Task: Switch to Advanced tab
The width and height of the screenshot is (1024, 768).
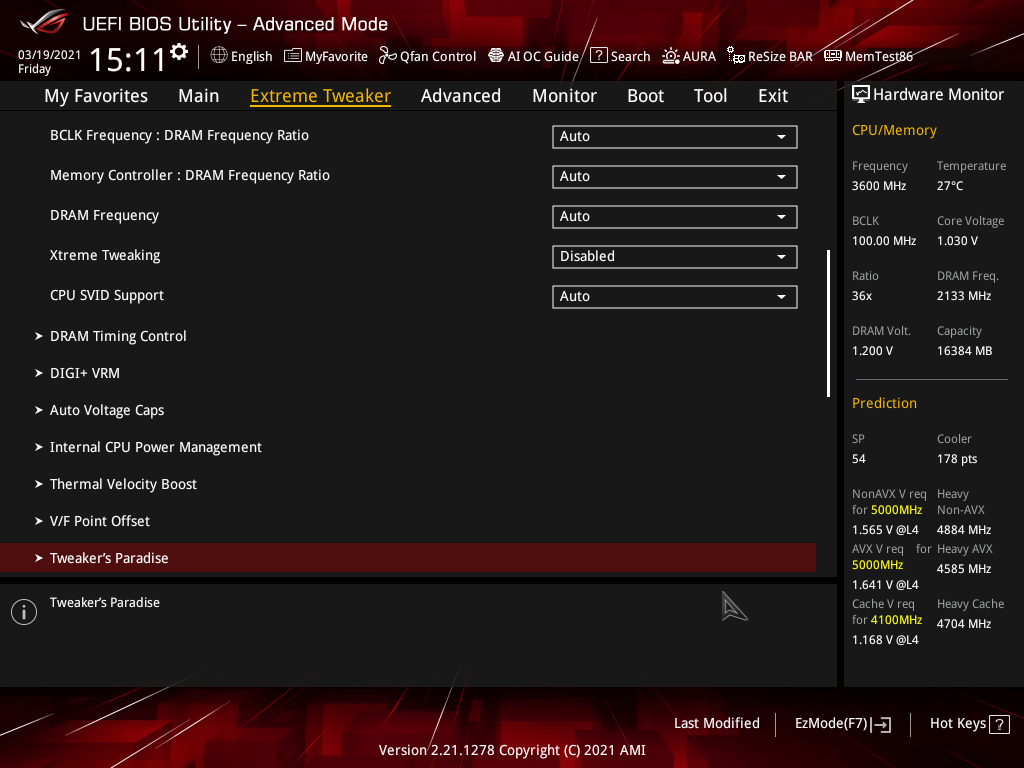Action: [x=461, y=96]
